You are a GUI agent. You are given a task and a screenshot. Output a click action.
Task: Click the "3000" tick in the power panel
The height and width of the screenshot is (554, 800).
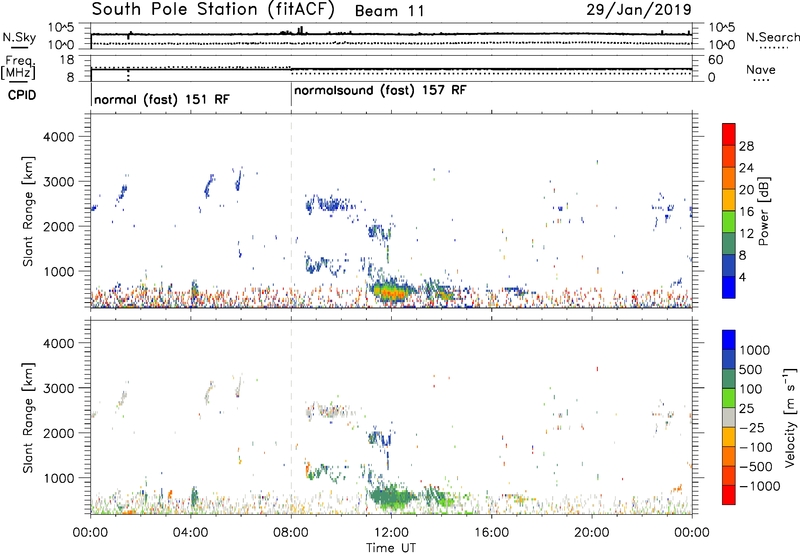point(58,182)
